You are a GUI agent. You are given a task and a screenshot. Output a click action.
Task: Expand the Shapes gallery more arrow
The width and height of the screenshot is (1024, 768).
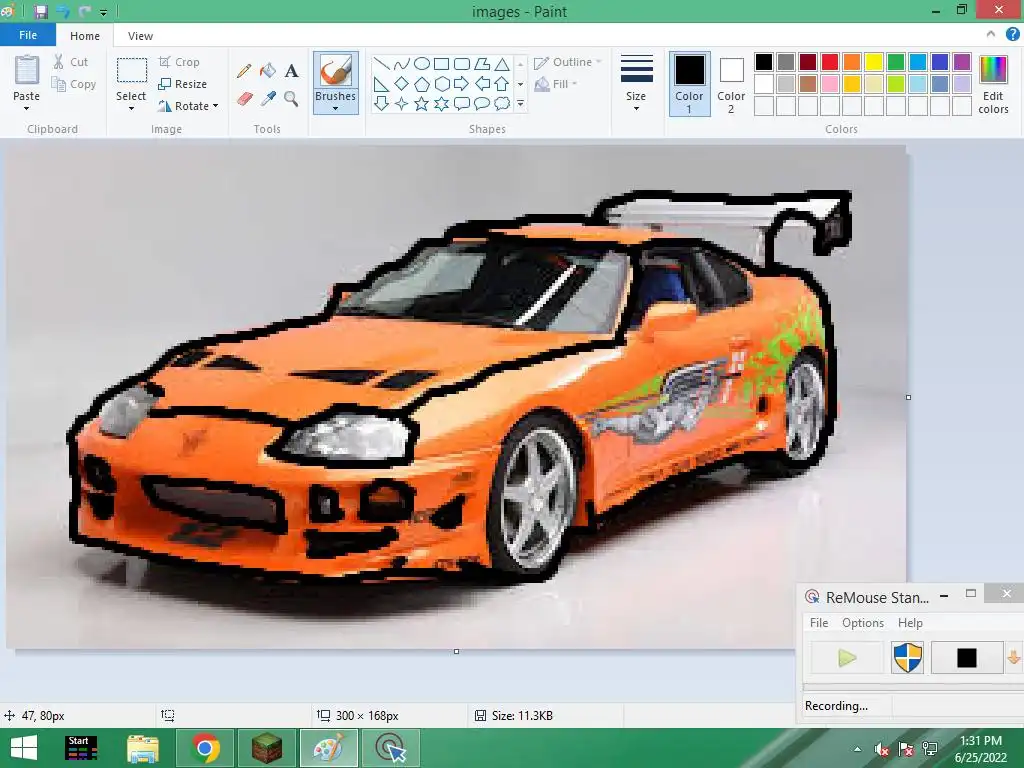point(520,103)
